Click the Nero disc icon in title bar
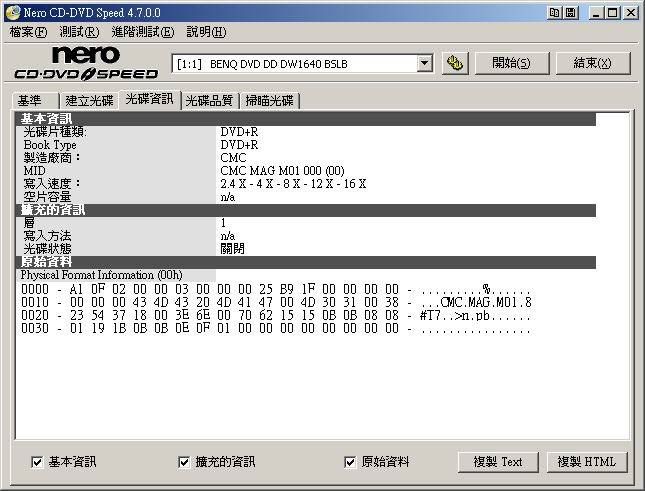This screenshot has width=645, height=491. click(12, 12)
